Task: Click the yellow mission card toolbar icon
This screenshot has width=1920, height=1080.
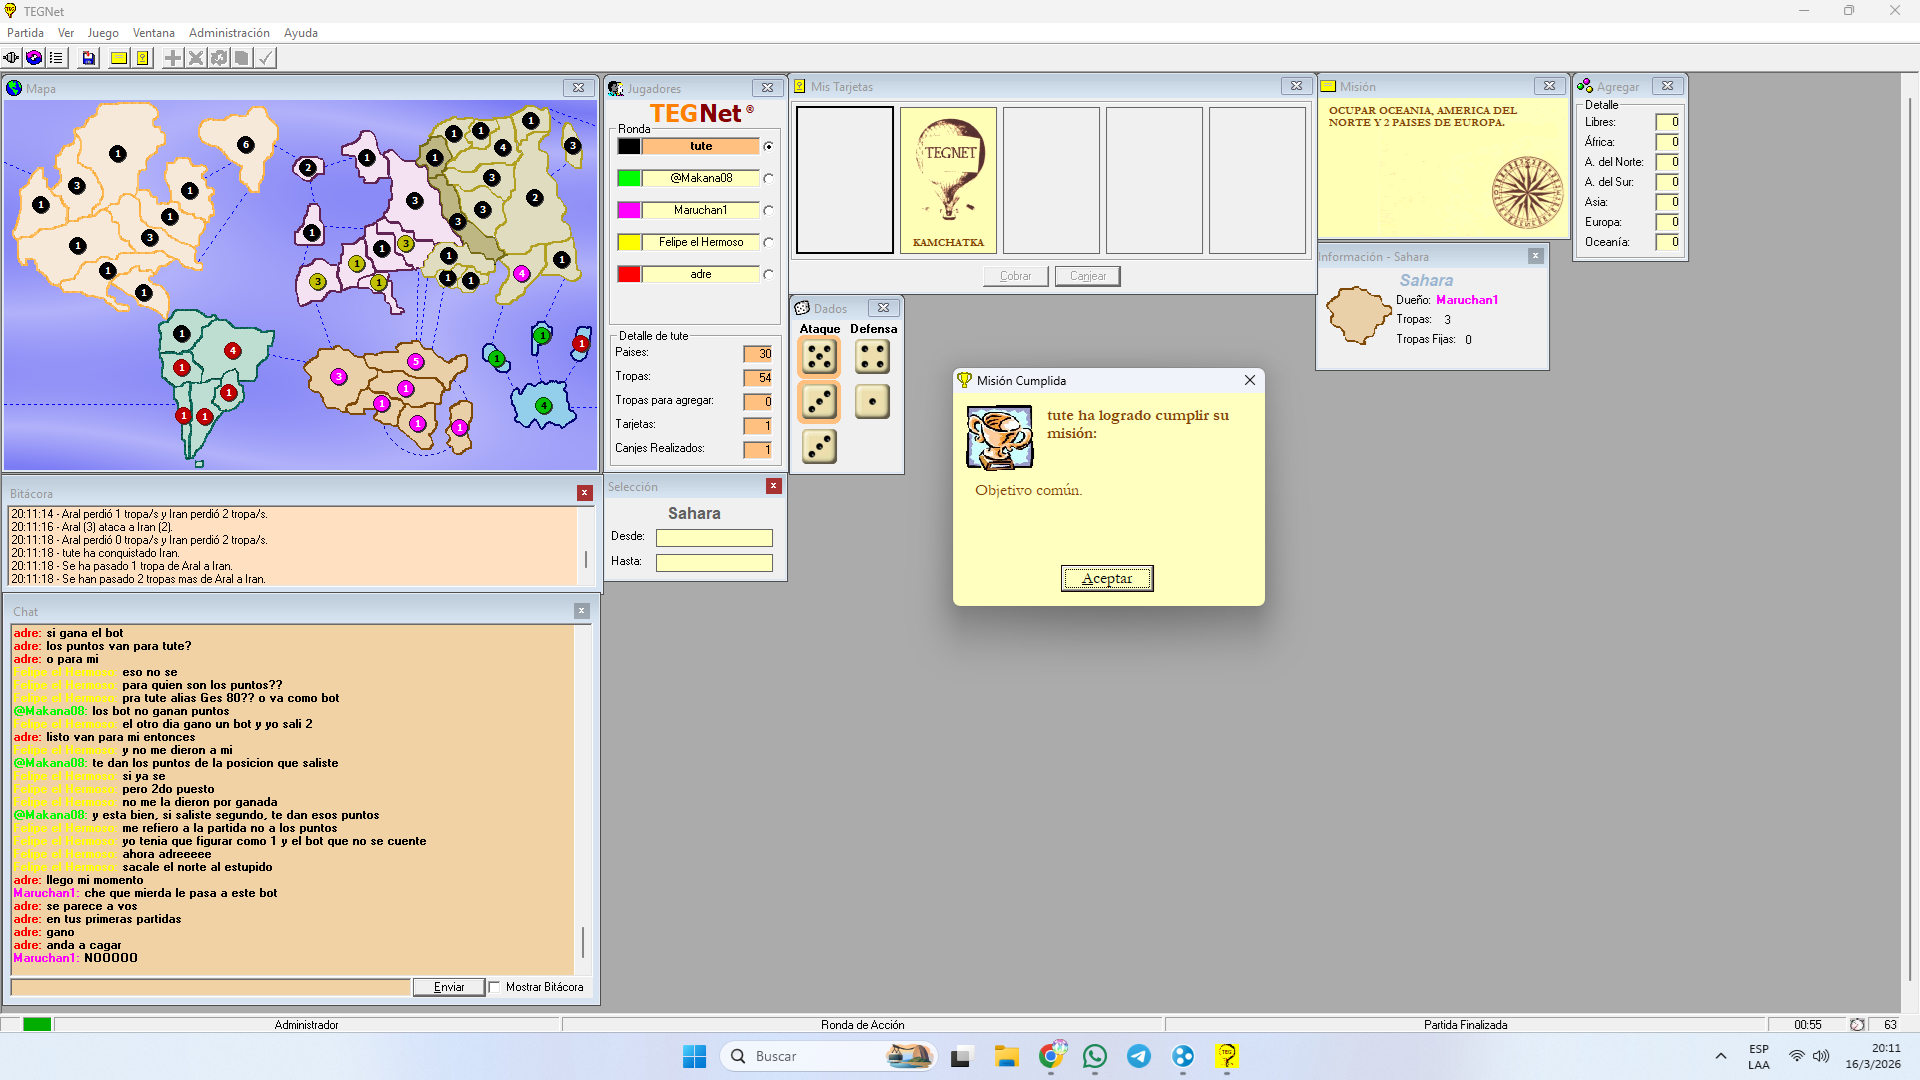Action: tap(119, 58)
